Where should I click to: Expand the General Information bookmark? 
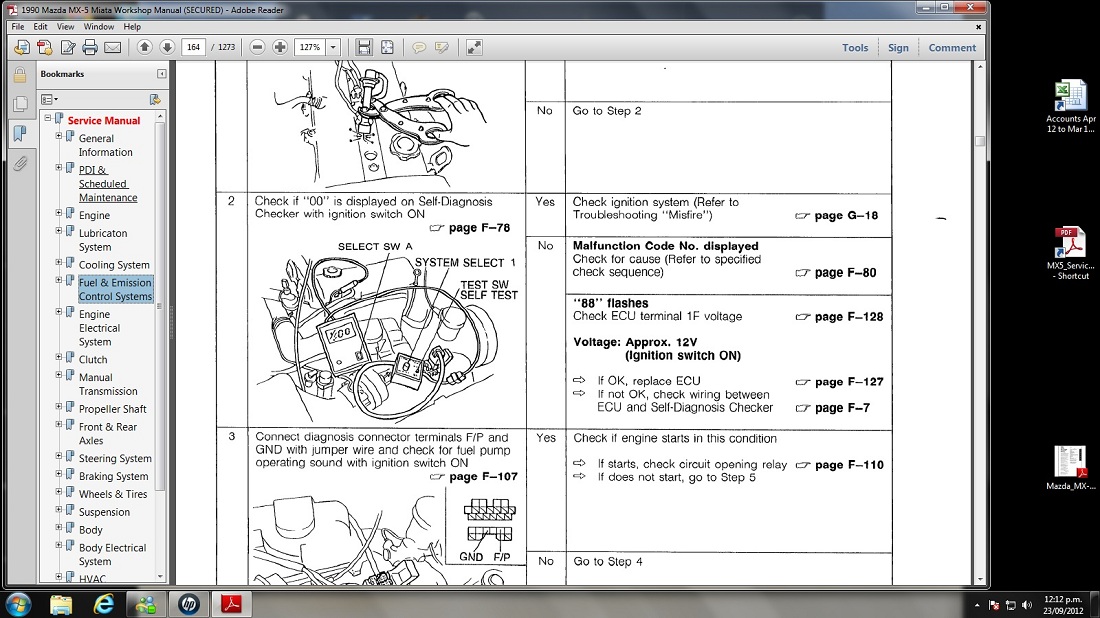coord(59,136)
